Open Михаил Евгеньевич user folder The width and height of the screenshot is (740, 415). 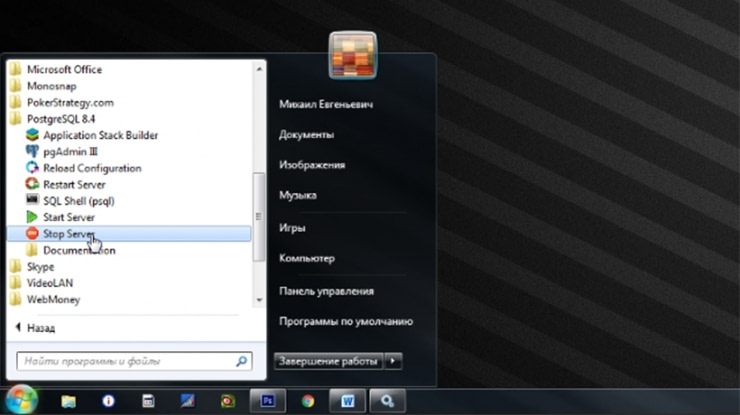coord(326,104)
